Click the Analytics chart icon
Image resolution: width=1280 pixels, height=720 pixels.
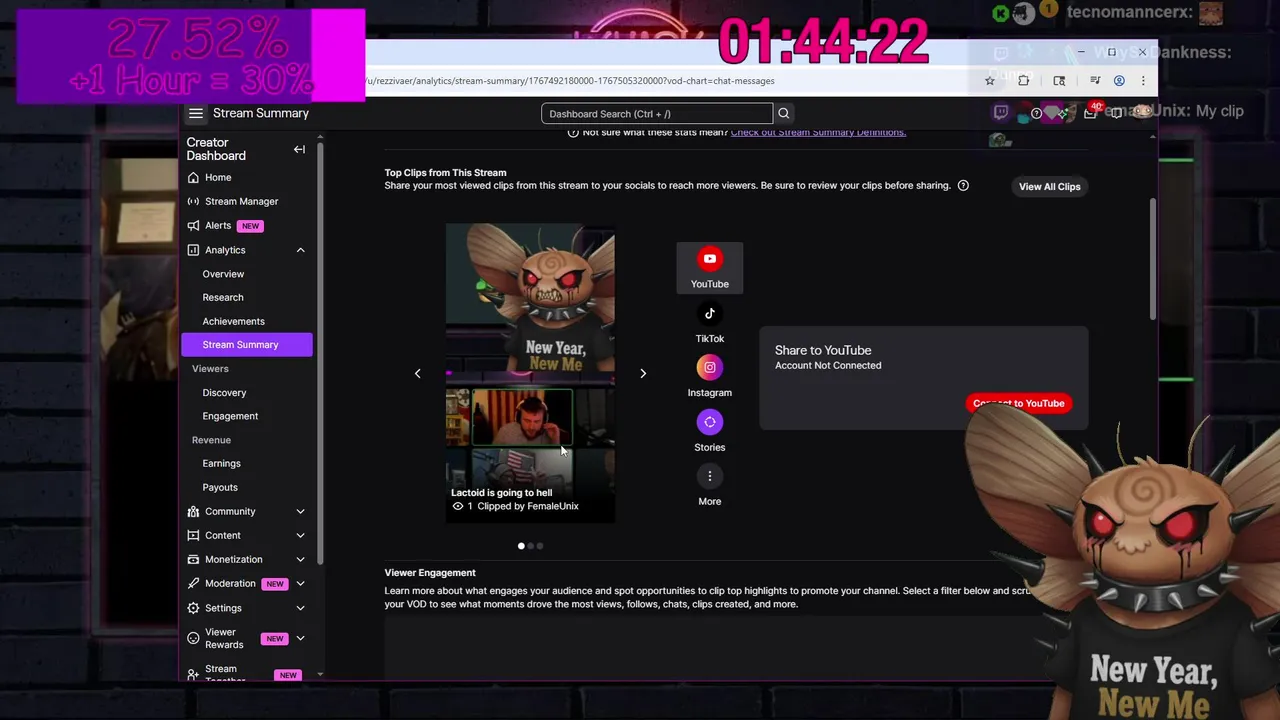click(x=194, y=250)
